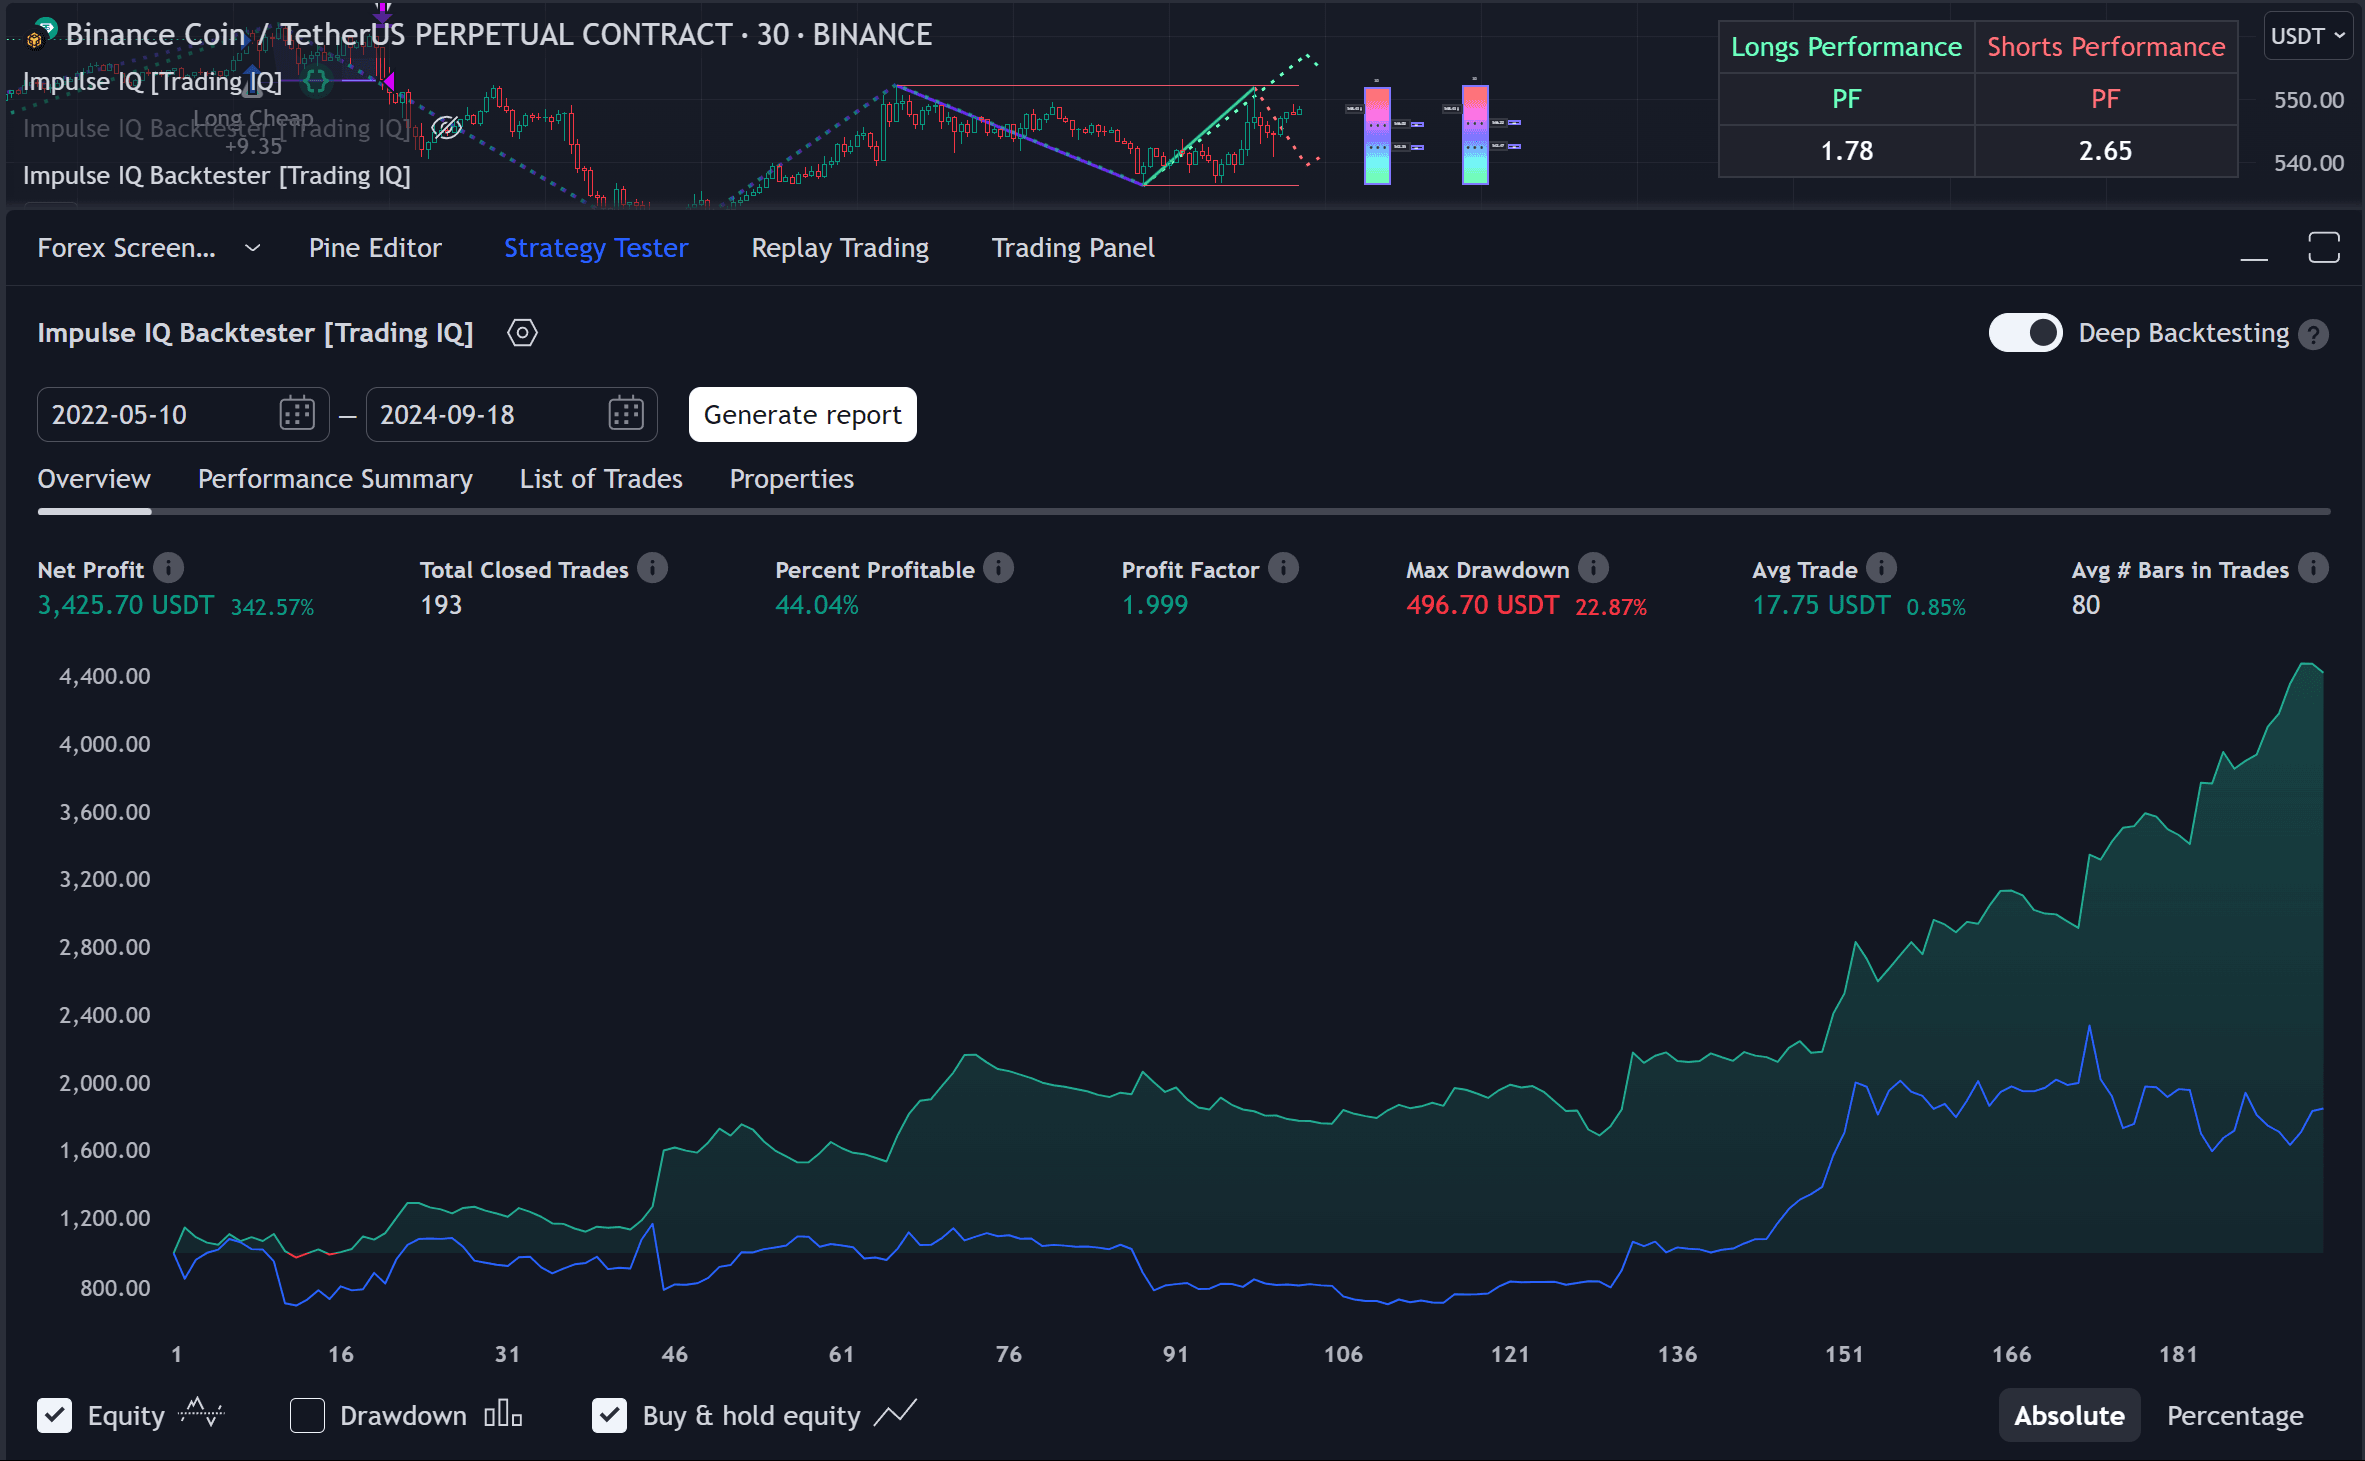Open the Pine Editor tab
The width and height of the screenshot is (2365, 1461).
pyautogui.click(x=375, y=248)
